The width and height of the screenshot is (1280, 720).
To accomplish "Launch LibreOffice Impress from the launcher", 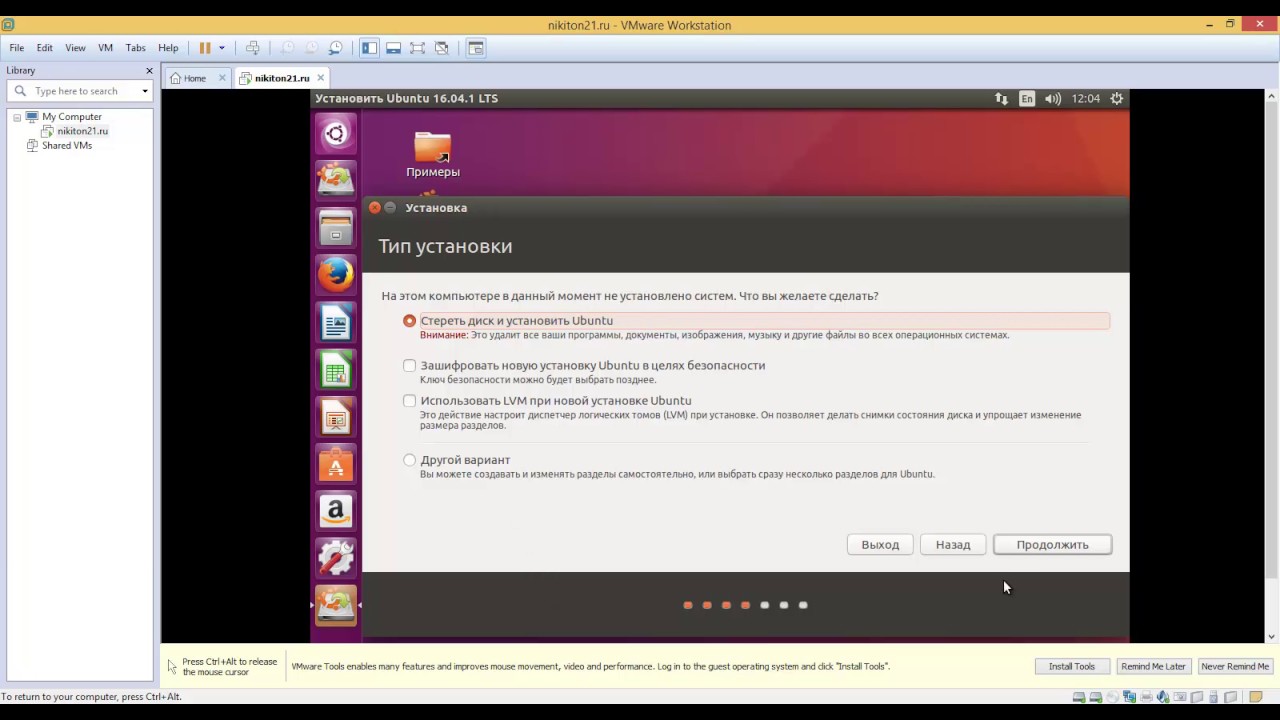I will tap(336, 417).
